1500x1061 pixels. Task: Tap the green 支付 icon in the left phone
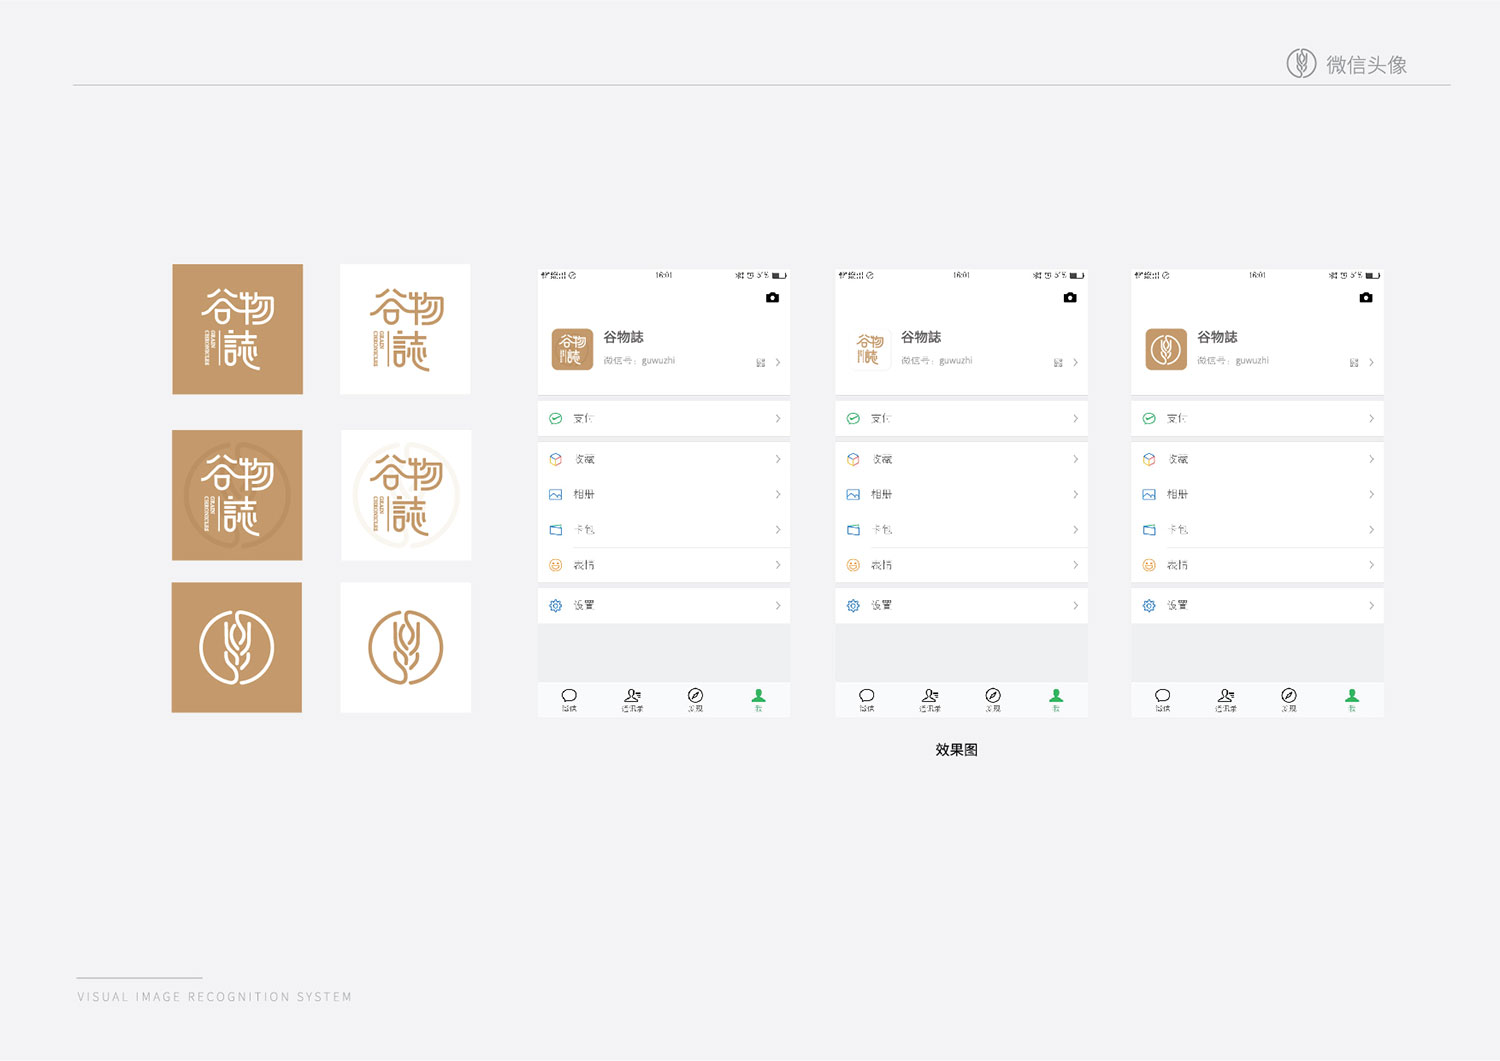556,419
